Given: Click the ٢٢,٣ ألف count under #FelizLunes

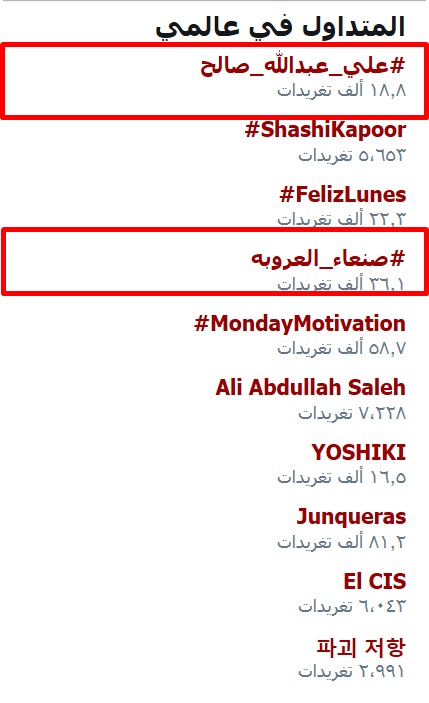Looking at the screenshot, I should click(x=341, y=219).
